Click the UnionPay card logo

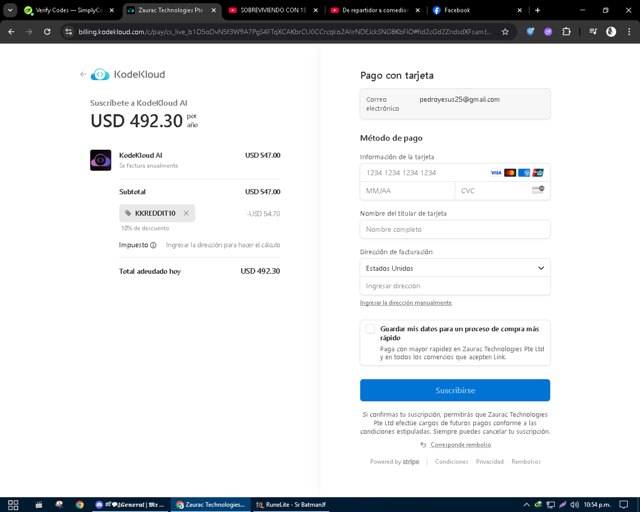538,173
